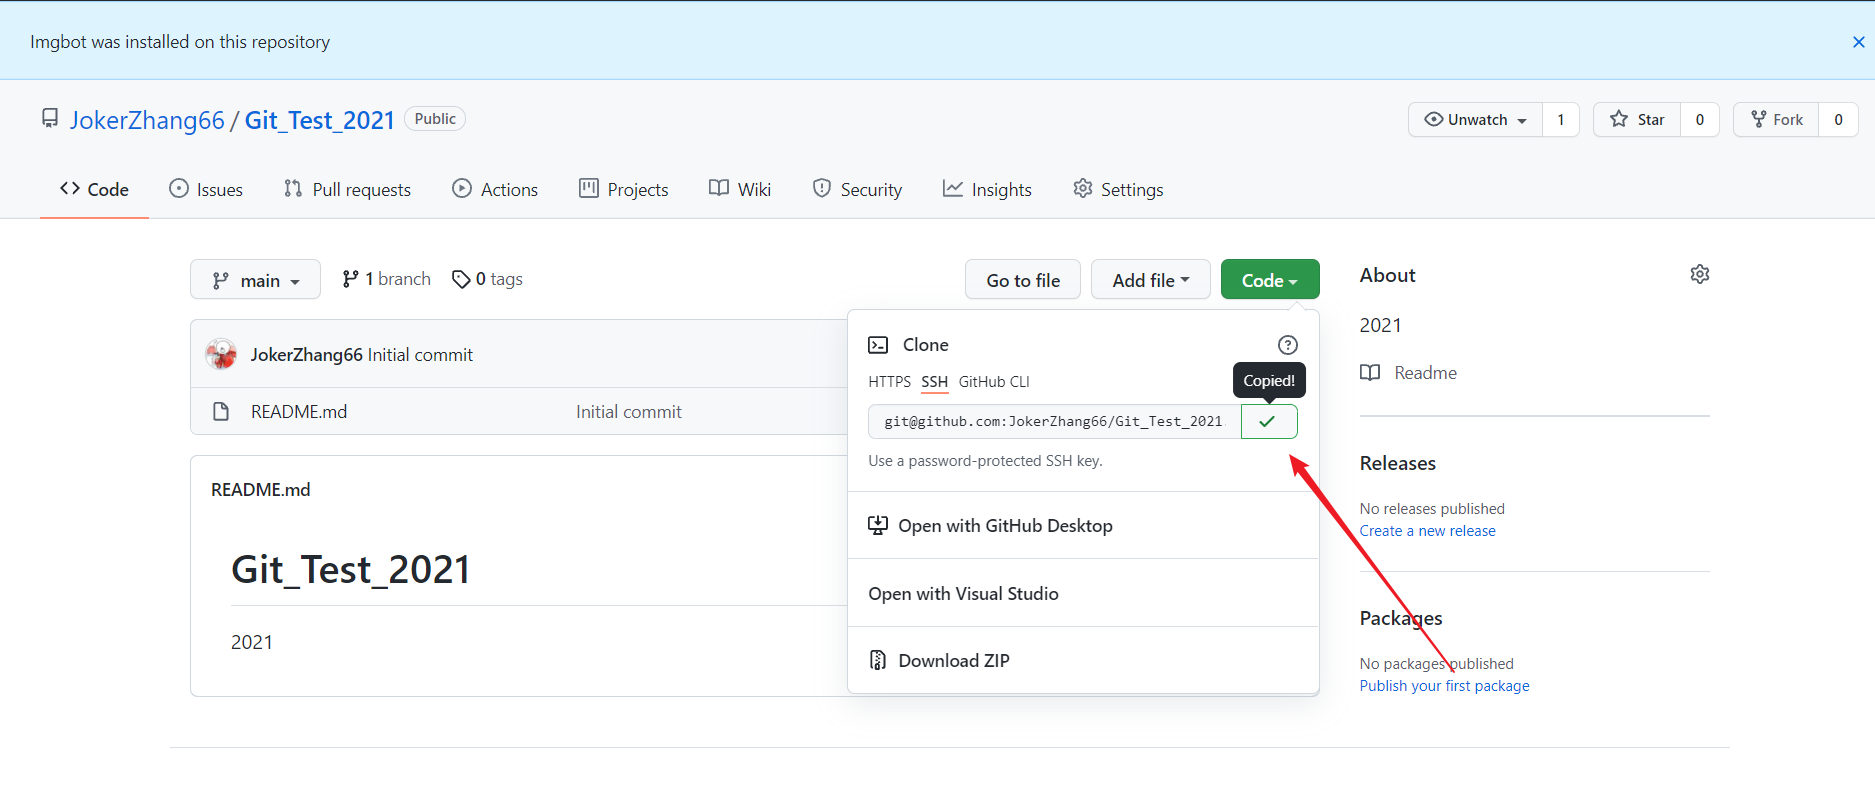The width and height of the screenshot is (1875, 790).
Task: Select the GitHub CLI clone tab
Action: 993,382
